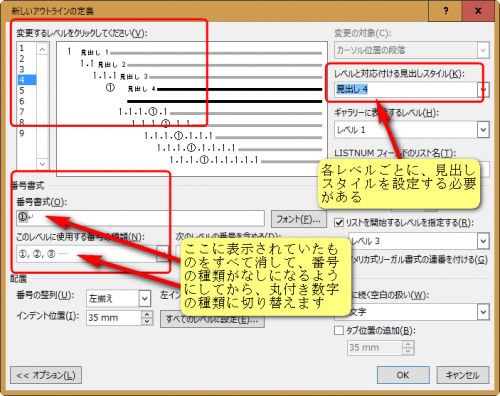Viewport: 500px width, 396px height.
Task: Enable タブ位置の追加 checkbox
Action: (x=339, y=330)
